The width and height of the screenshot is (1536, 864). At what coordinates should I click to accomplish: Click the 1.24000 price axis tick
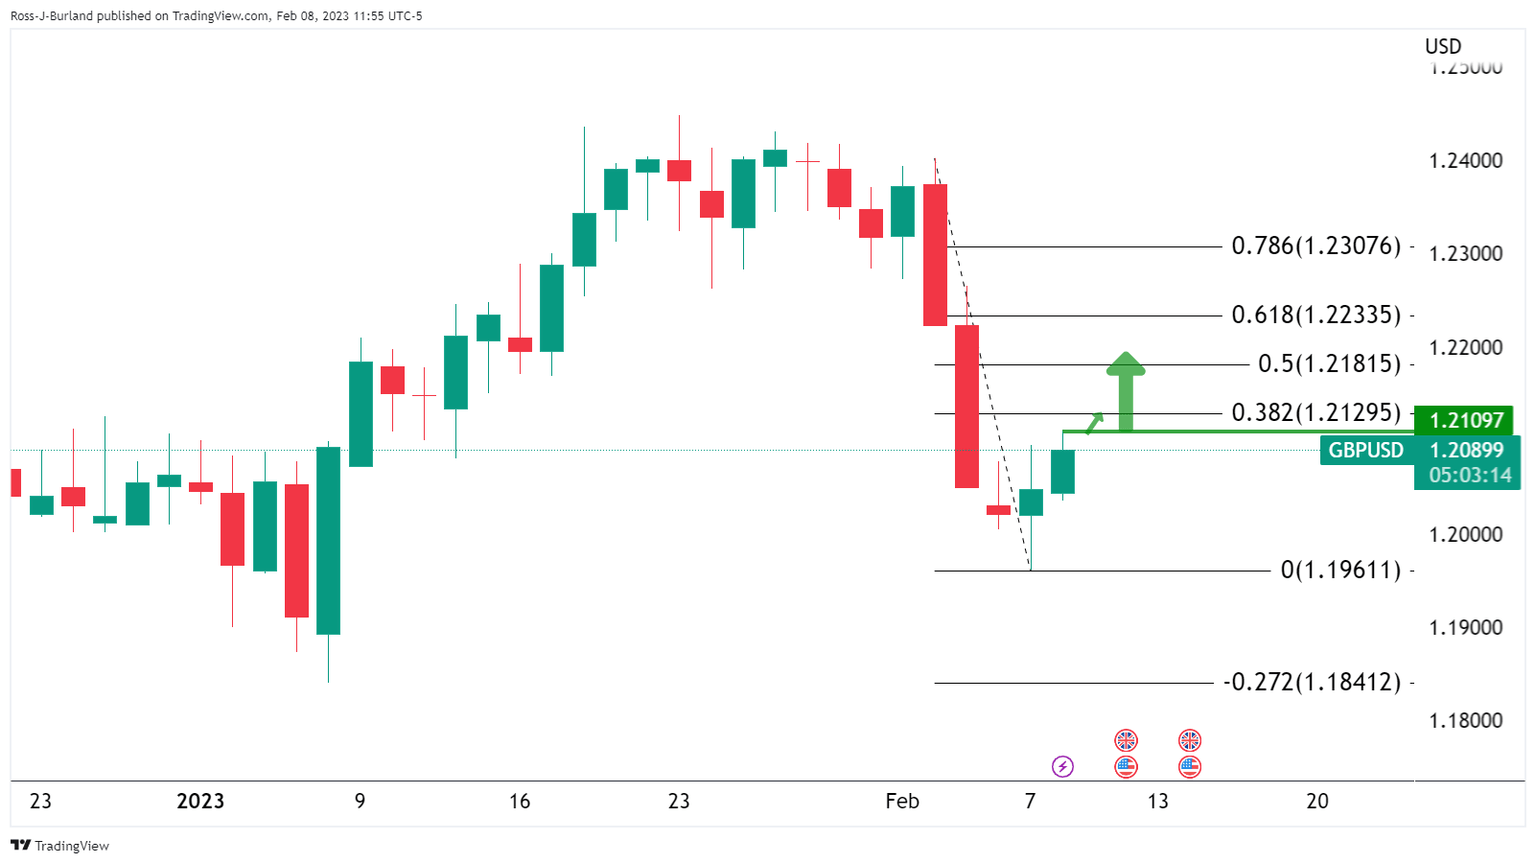click(1465, 160)
